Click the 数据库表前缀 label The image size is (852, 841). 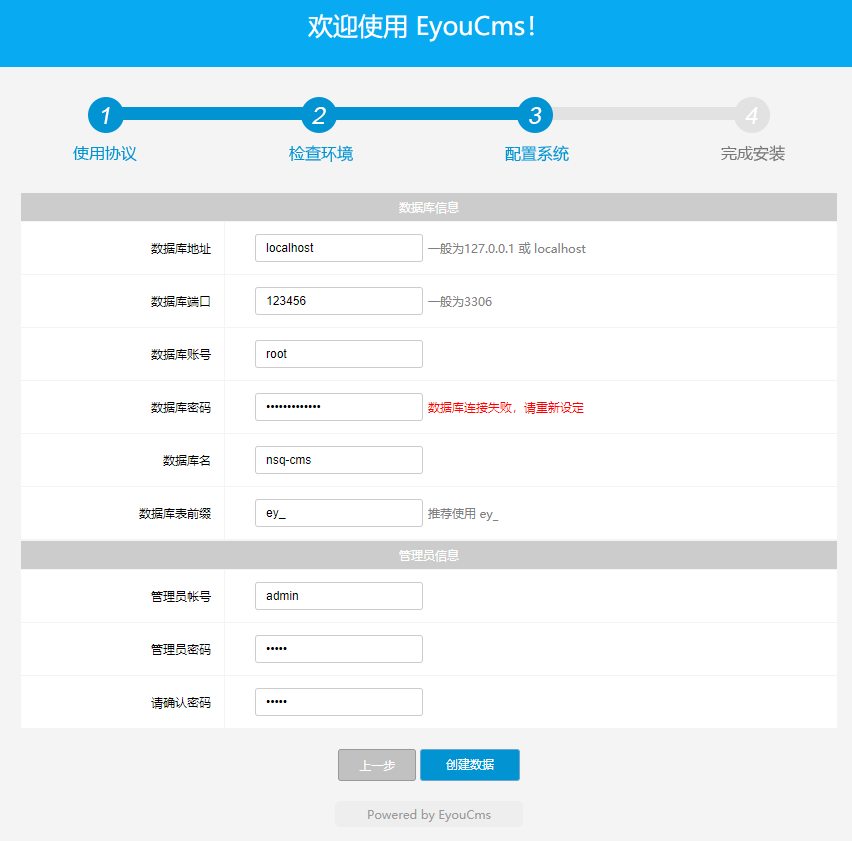(174, 513)
